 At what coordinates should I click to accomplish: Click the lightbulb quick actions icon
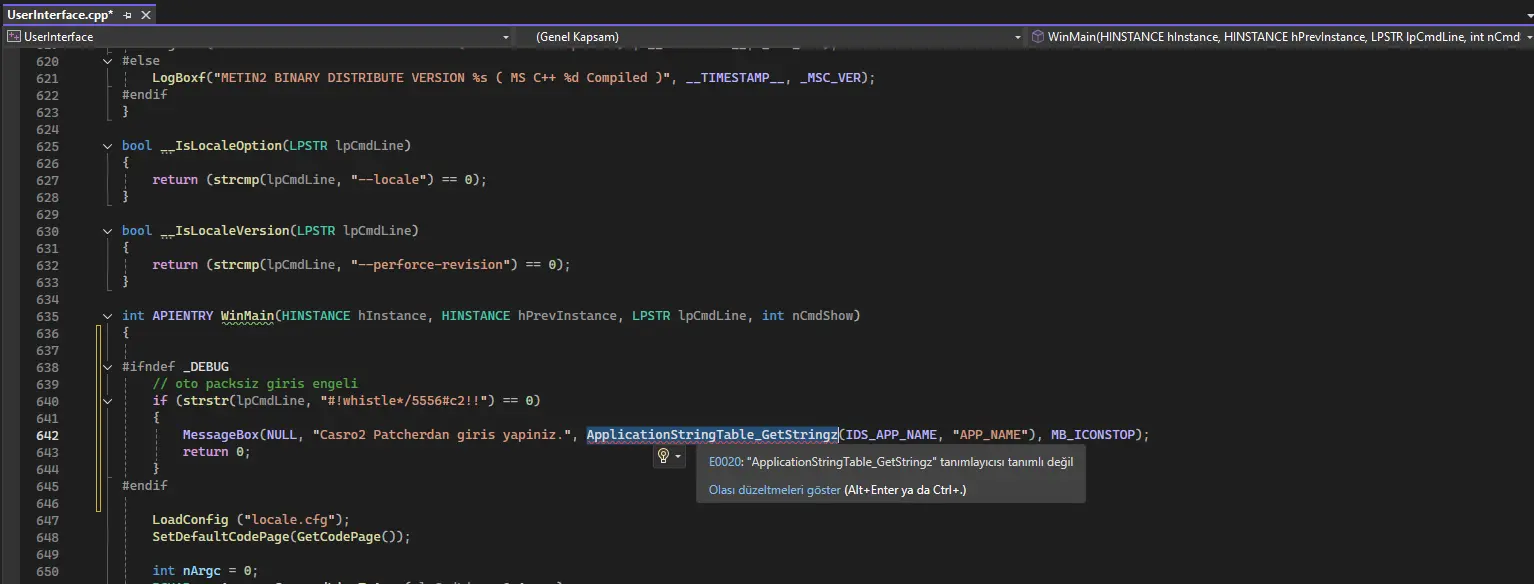[662, 456]
